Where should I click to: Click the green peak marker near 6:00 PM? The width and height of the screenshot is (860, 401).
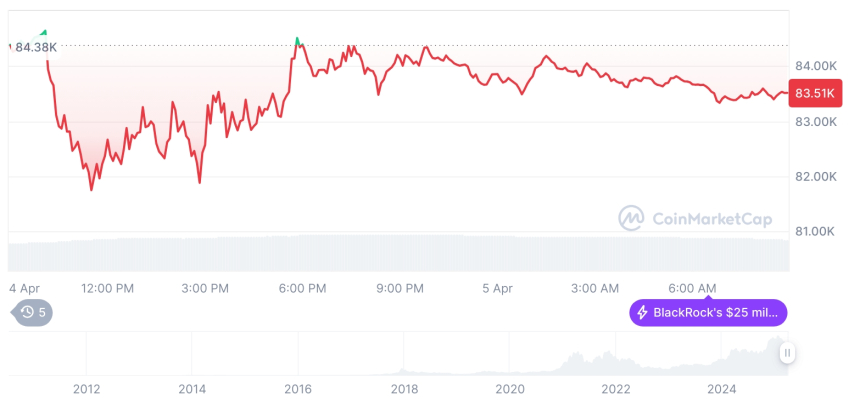click(297, 40)
